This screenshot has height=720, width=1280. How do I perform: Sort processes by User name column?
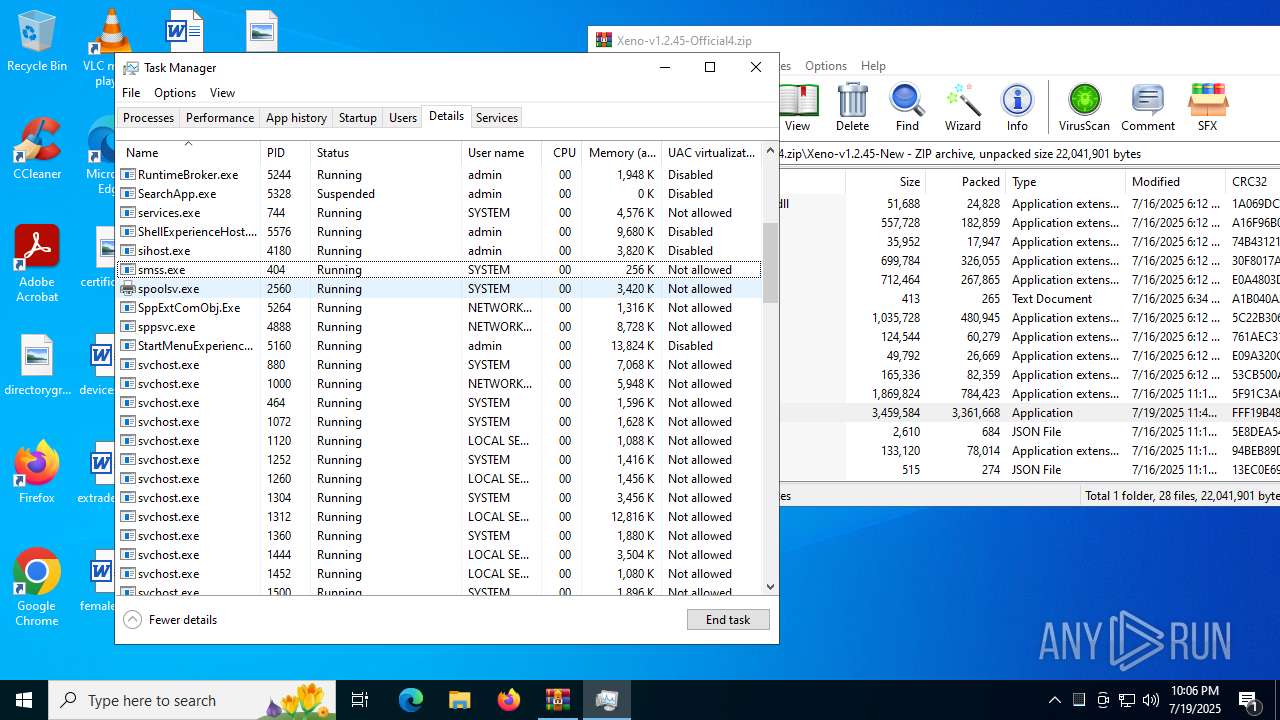coord(502,153)
